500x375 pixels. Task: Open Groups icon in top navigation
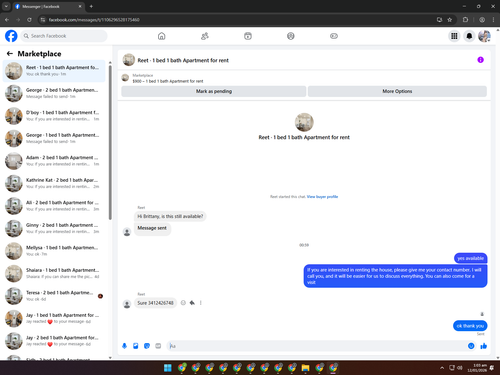pos(291,36)
